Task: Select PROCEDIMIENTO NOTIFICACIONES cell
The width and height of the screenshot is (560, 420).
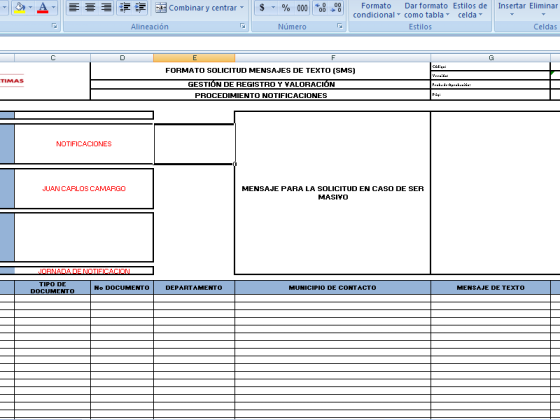Action: [x=260, y=95]
